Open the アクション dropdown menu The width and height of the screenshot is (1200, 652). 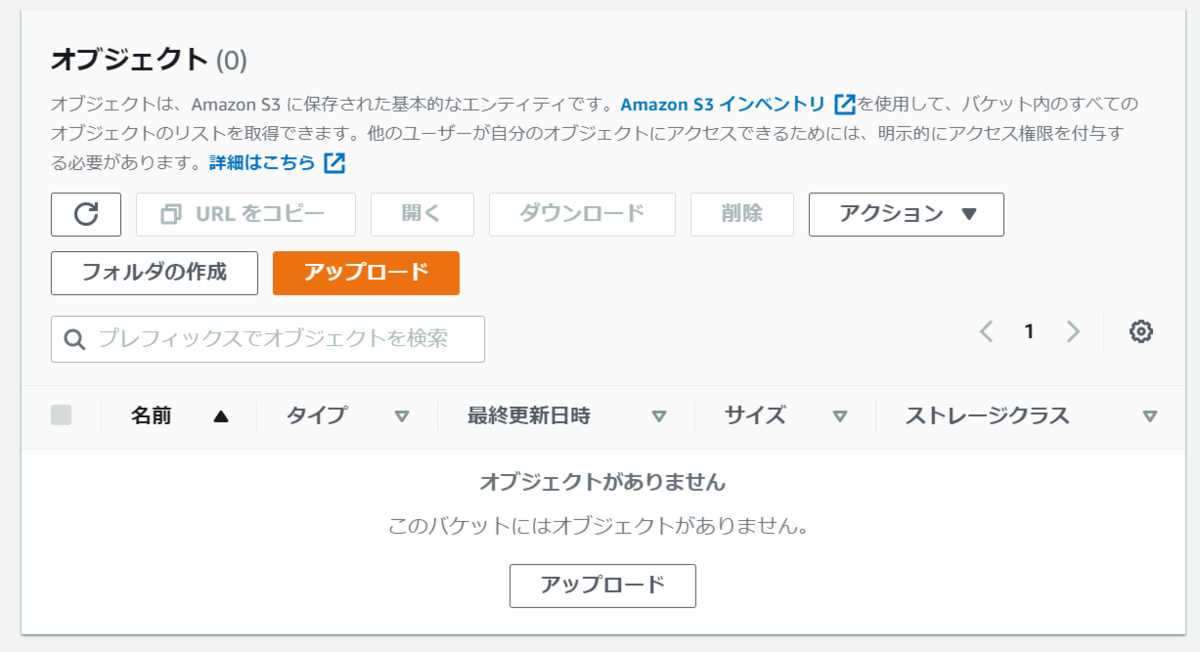(x=906, y=214)
